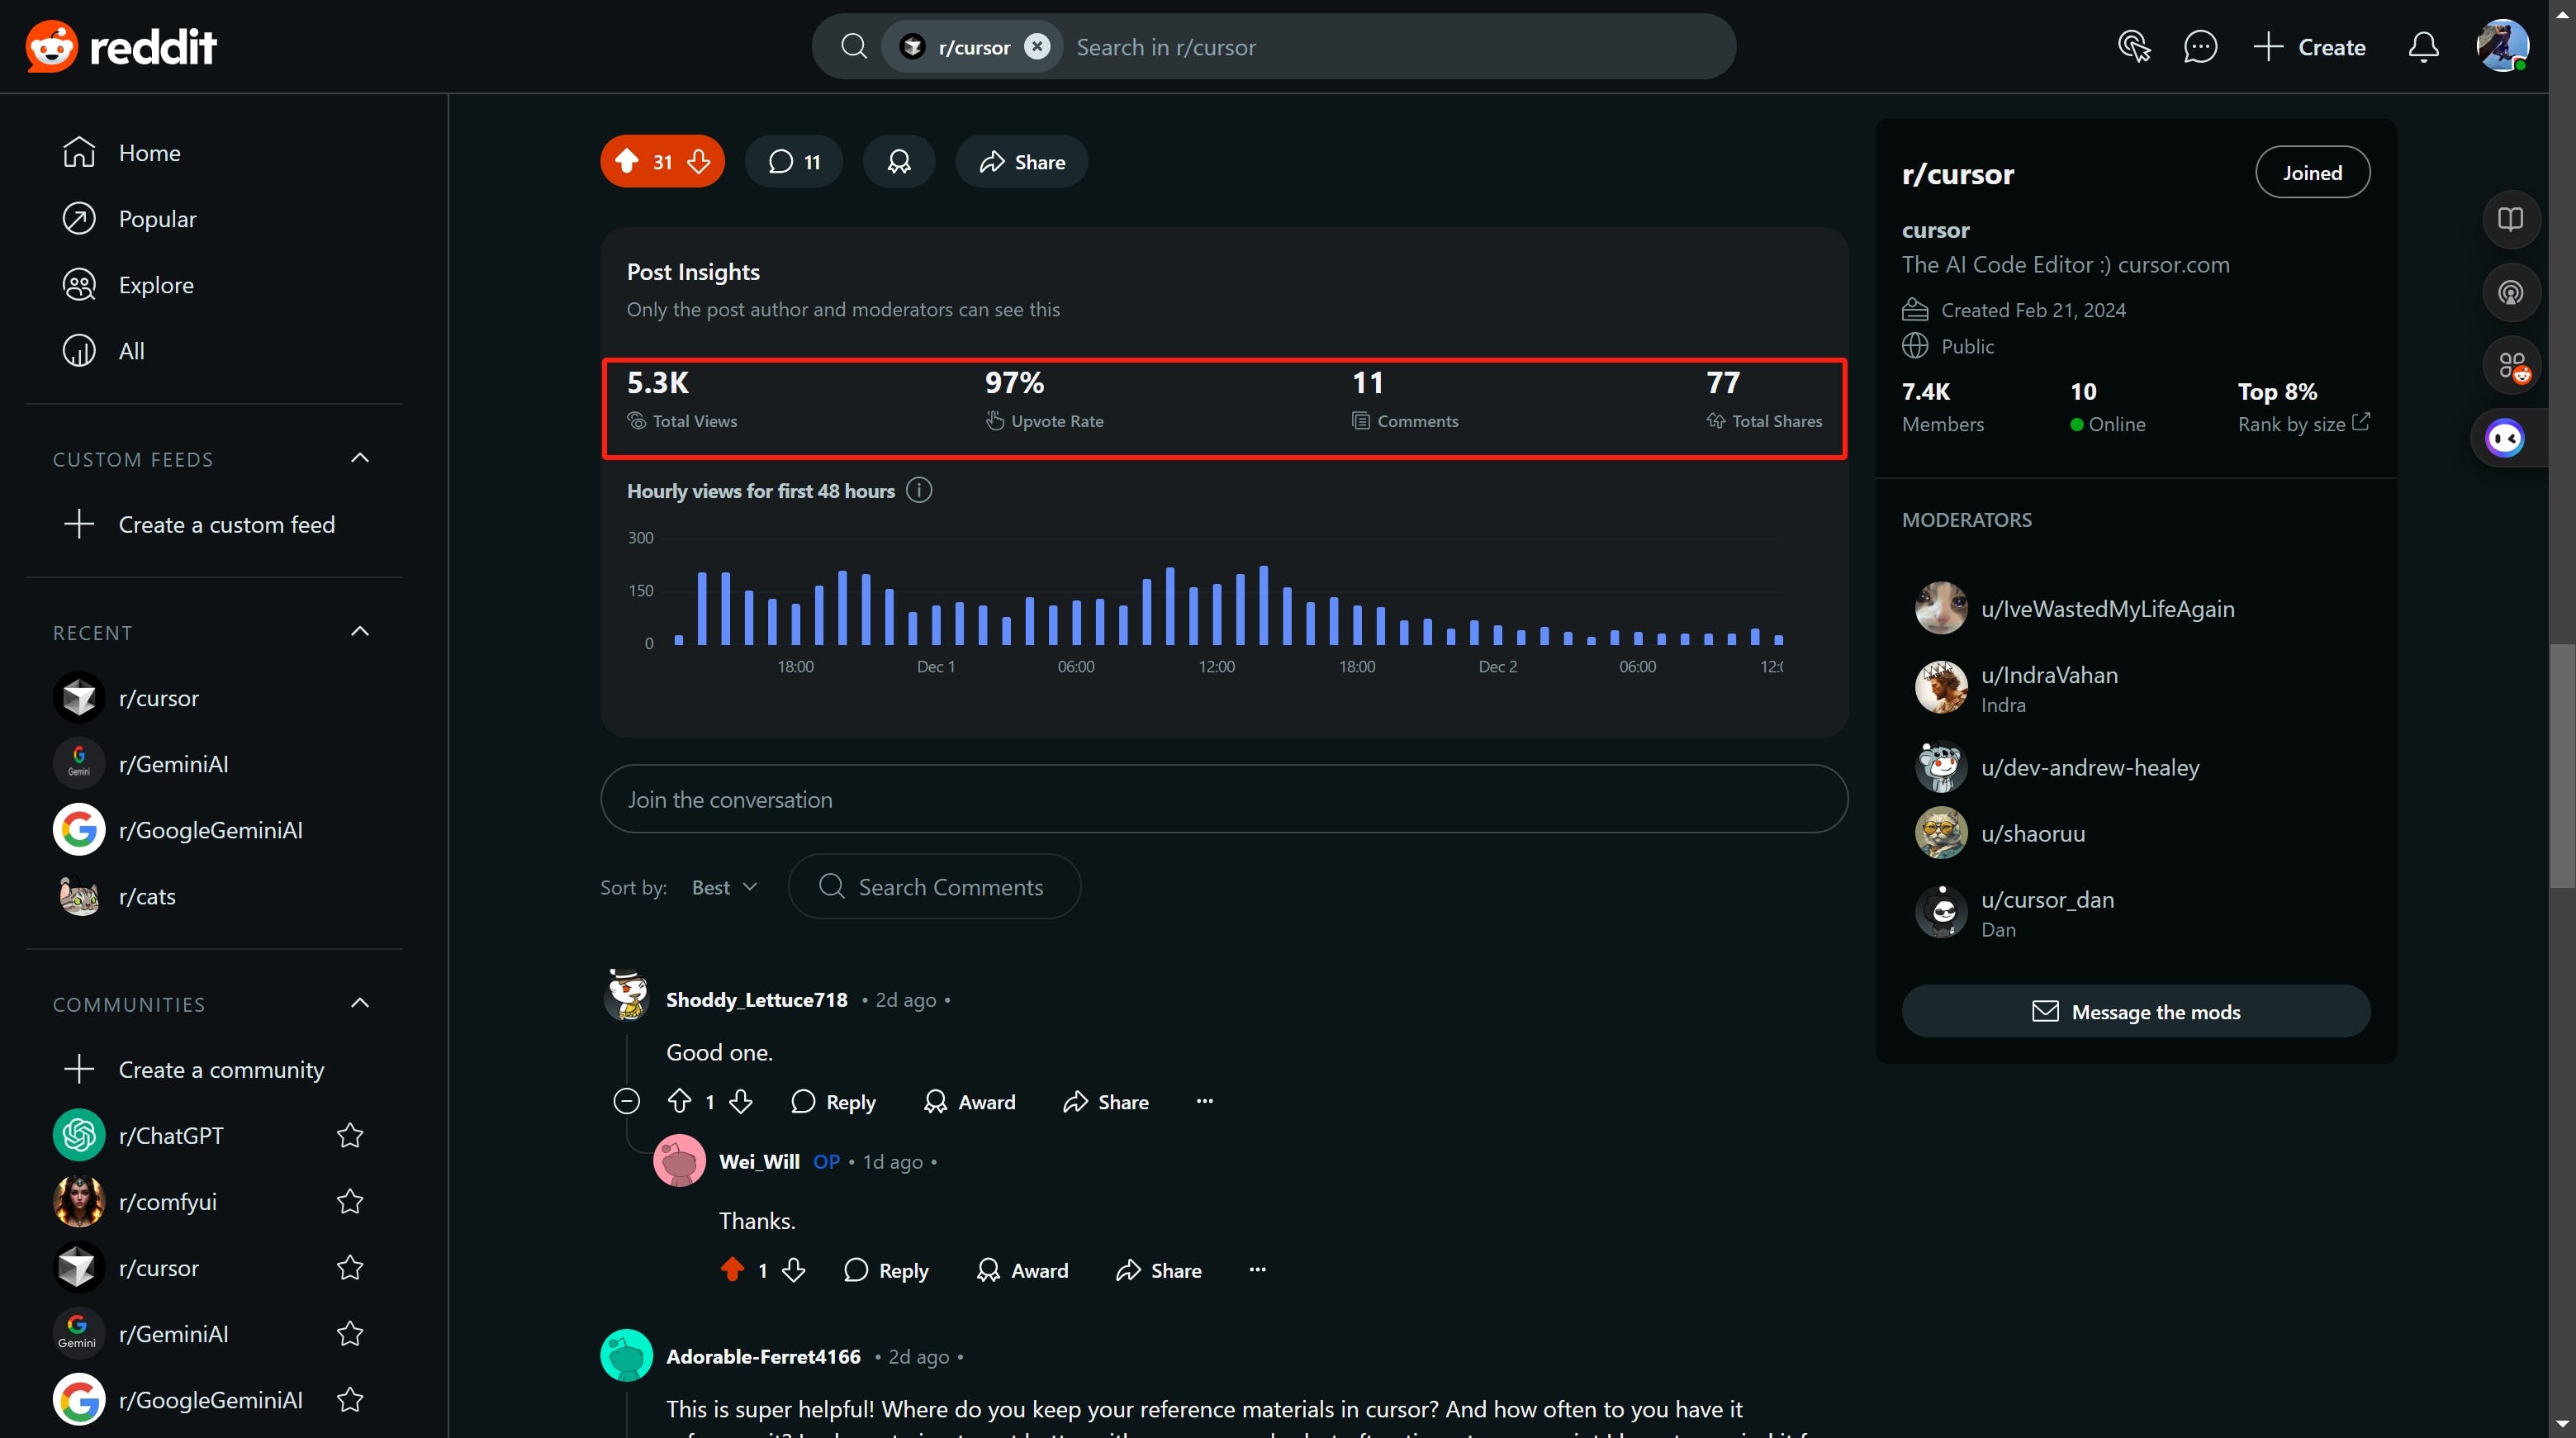Click the Message the mods button
The width and height of the screenshot is (2576, 1438).
point(2135,1012)
